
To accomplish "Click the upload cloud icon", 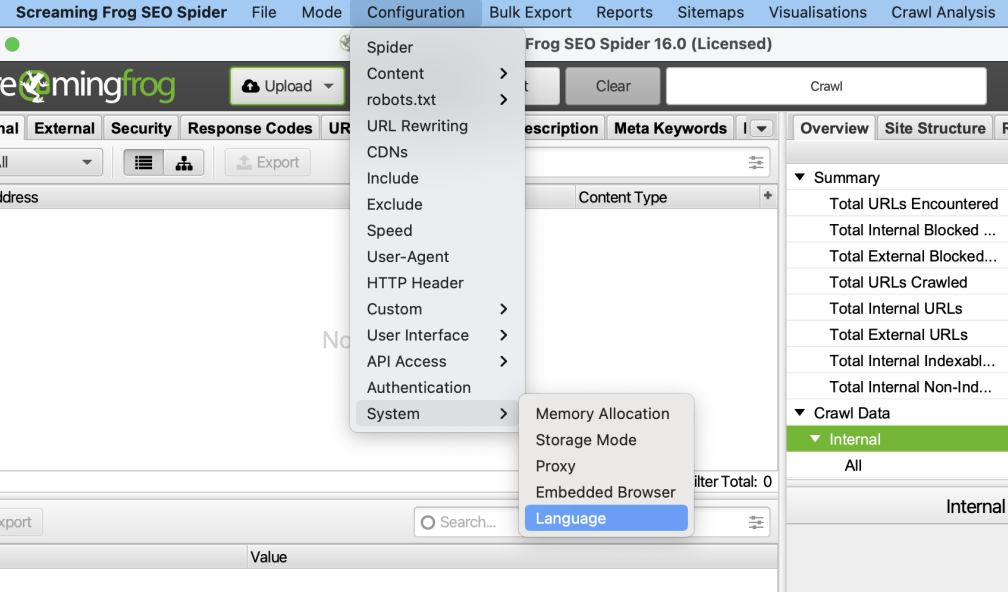I will pos(251,86).
